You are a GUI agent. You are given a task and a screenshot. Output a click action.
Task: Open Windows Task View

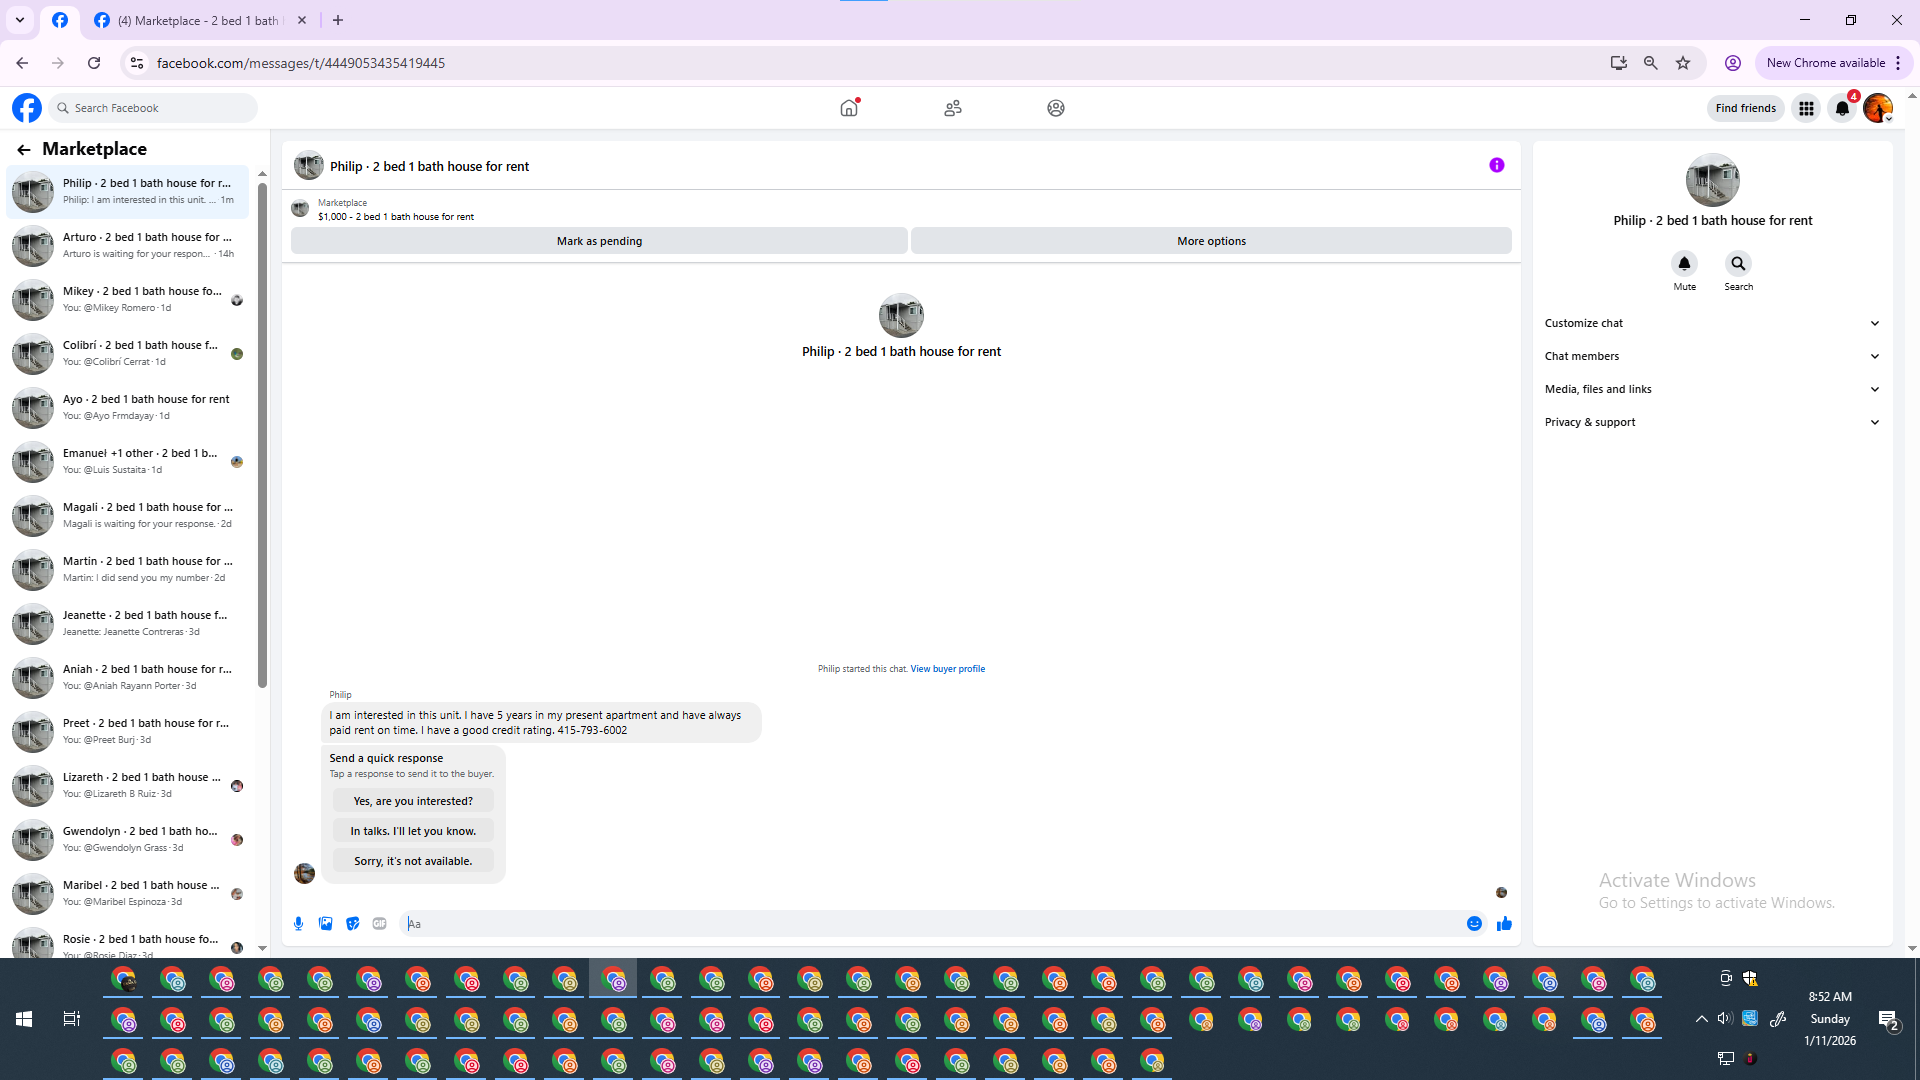[72, 1019]
